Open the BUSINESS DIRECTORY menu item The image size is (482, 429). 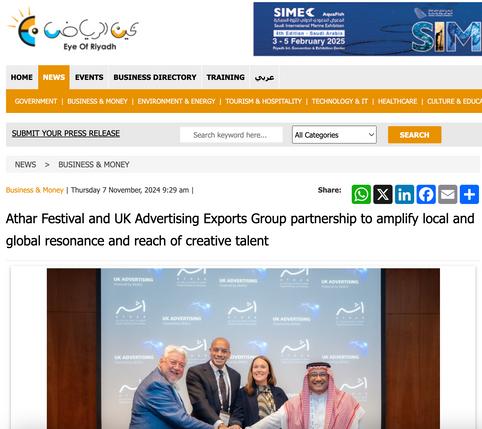pos(155,77)
